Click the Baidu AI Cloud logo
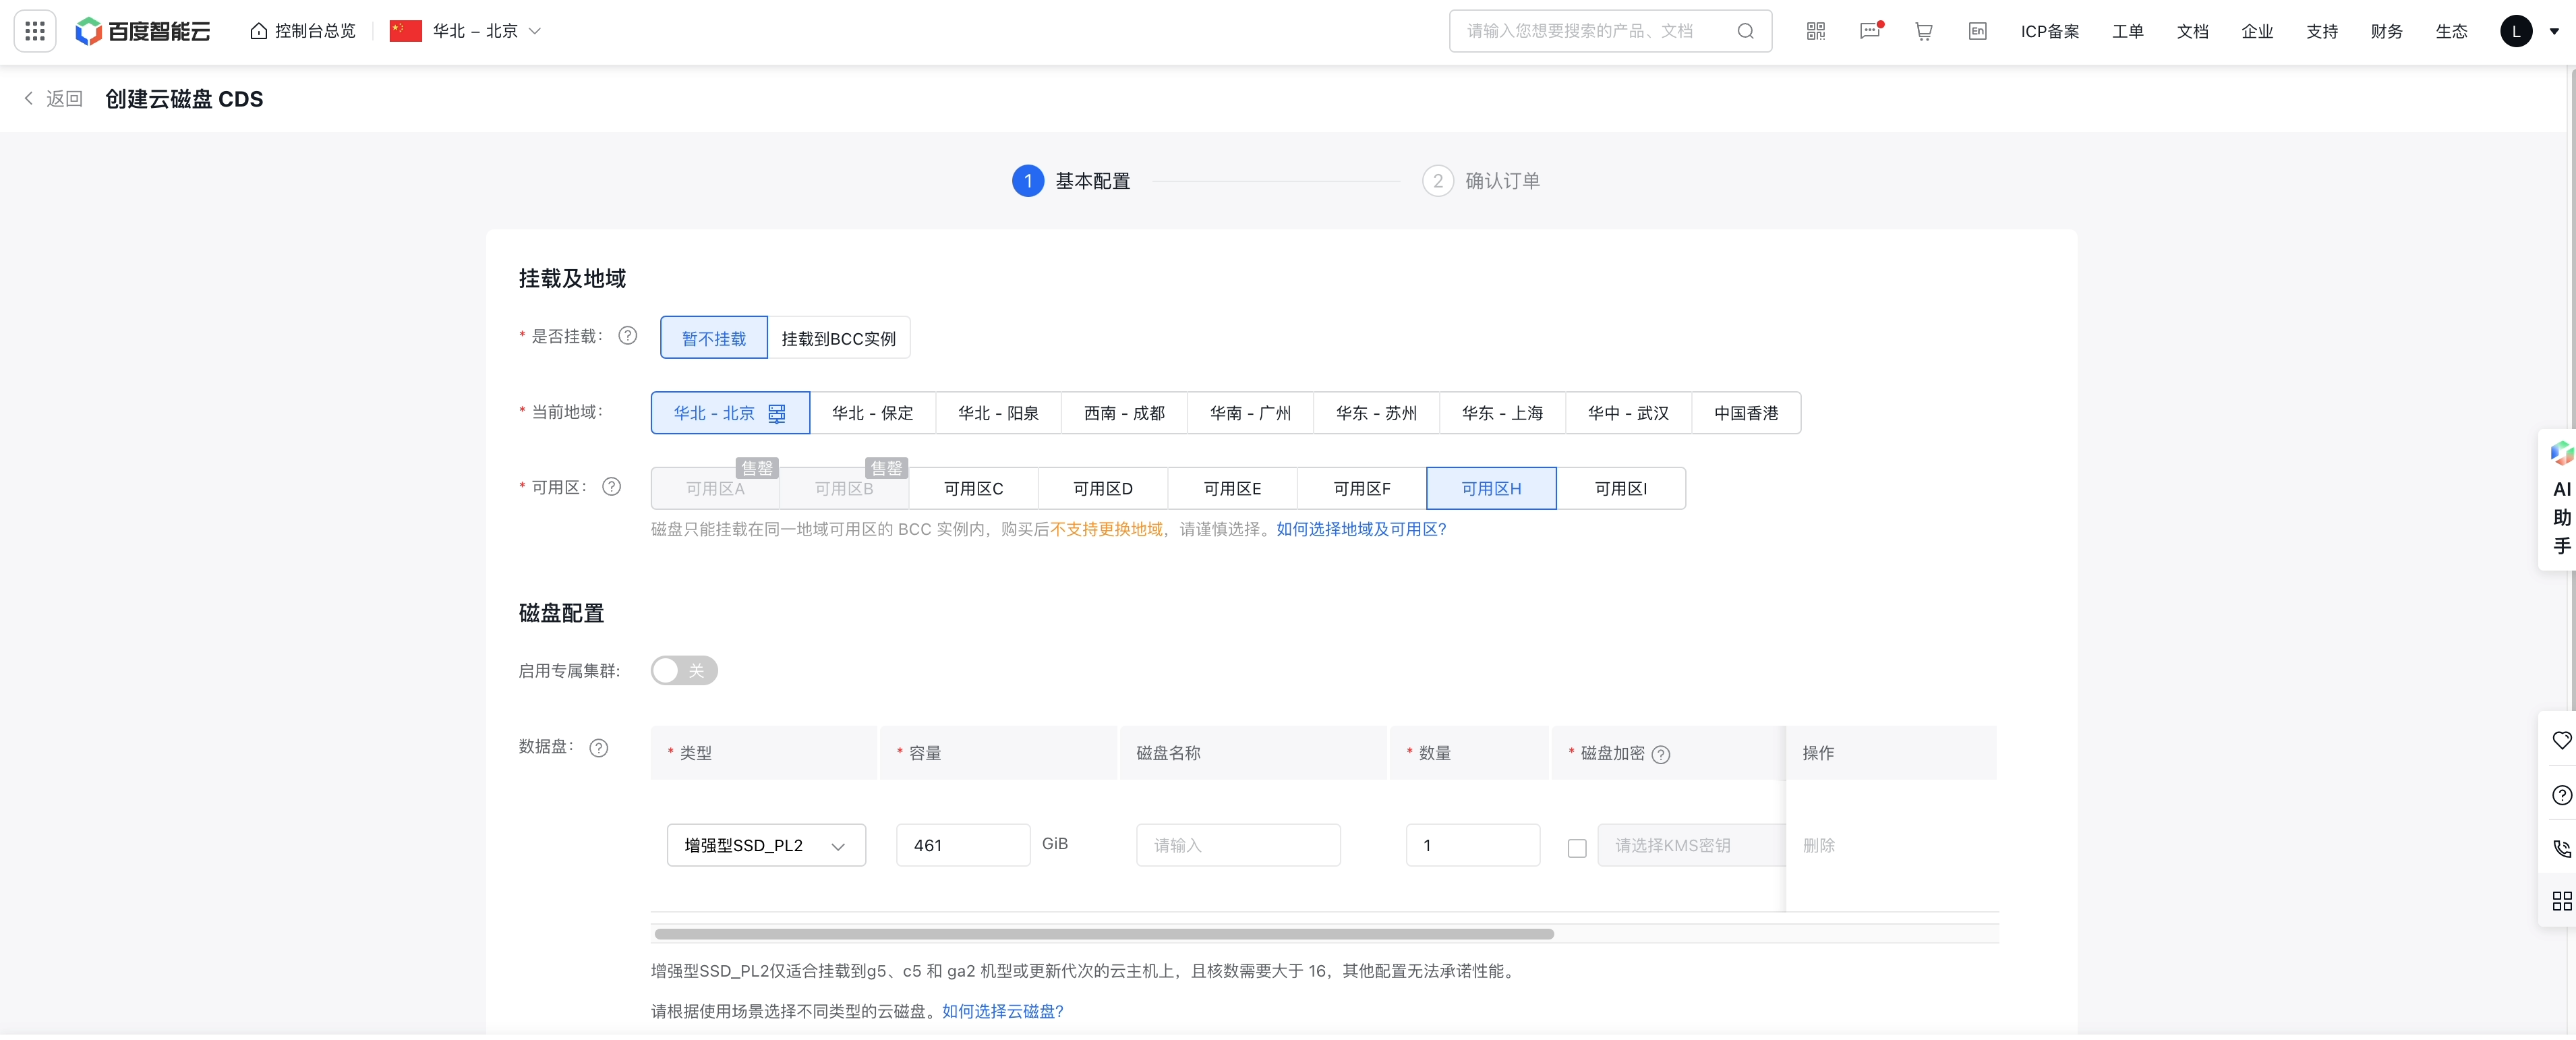 pos(143,31)
